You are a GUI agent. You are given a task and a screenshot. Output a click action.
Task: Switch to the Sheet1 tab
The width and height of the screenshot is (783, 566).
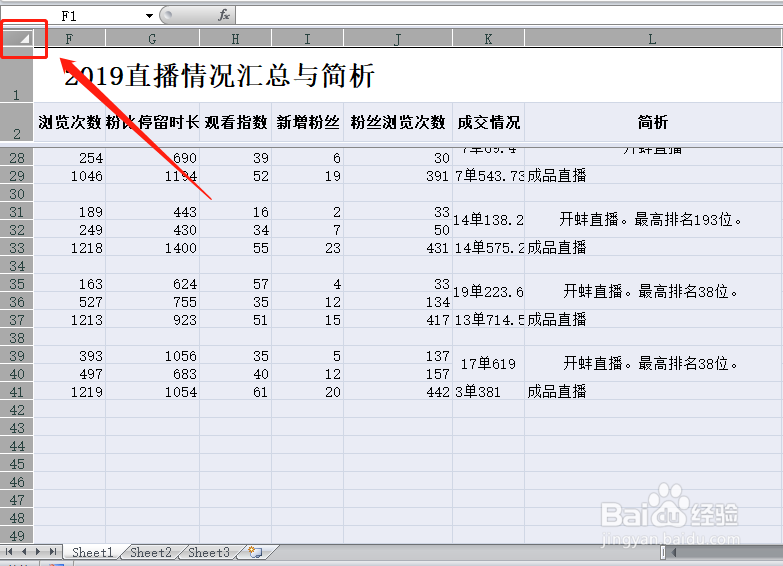(x=92, y=552)
